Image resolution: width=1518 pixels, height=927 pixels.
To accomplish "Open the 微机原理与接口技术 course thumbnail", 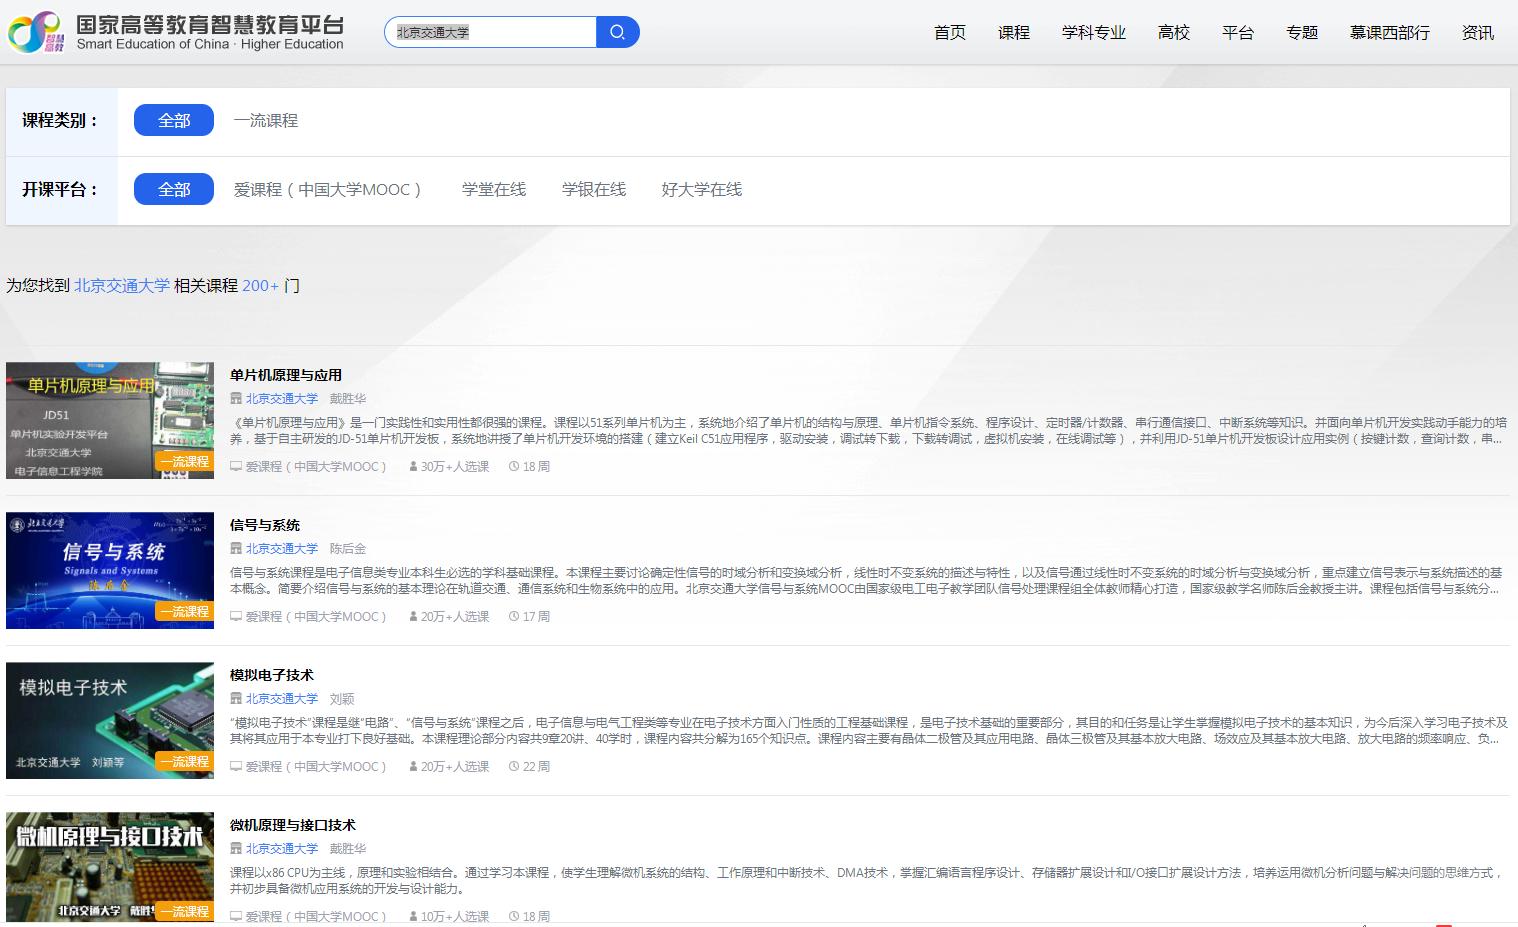I will click(x=110, y=868).
